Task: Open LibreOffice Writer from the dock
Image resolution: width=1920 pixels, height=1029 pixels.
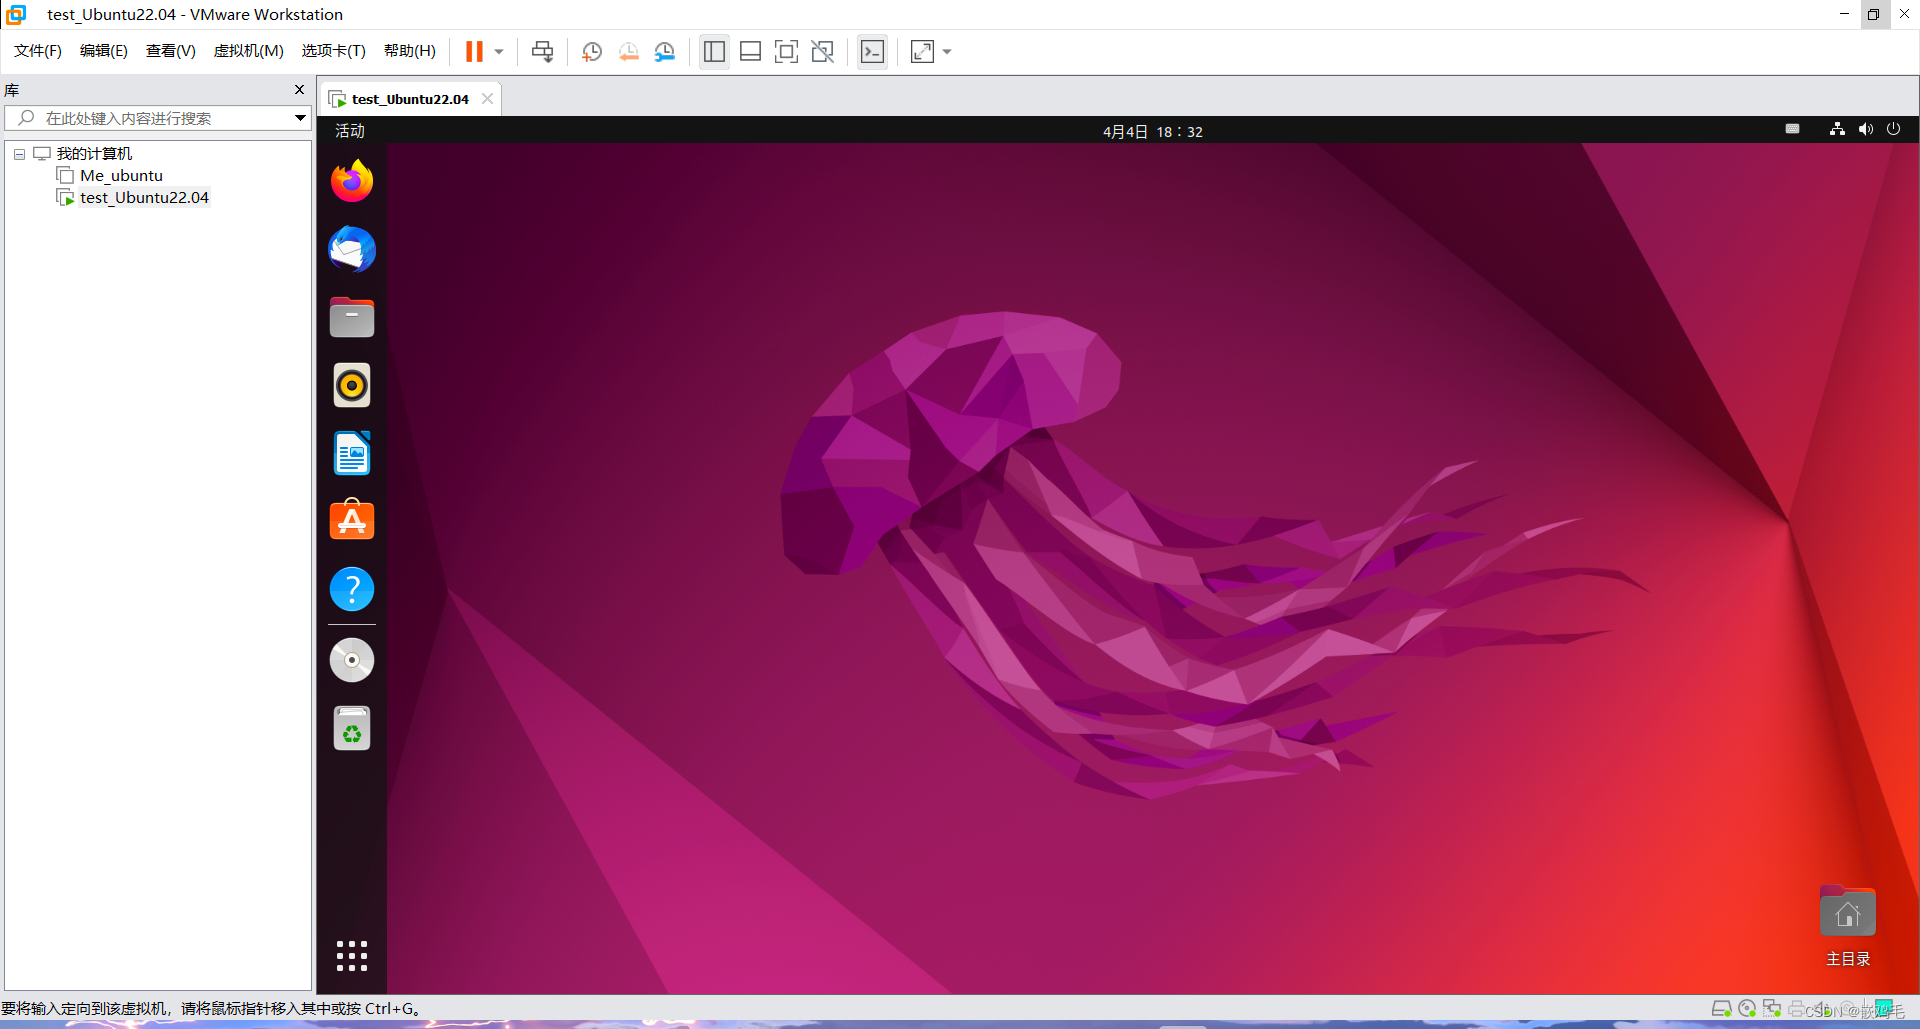Action: coord(352,453)
